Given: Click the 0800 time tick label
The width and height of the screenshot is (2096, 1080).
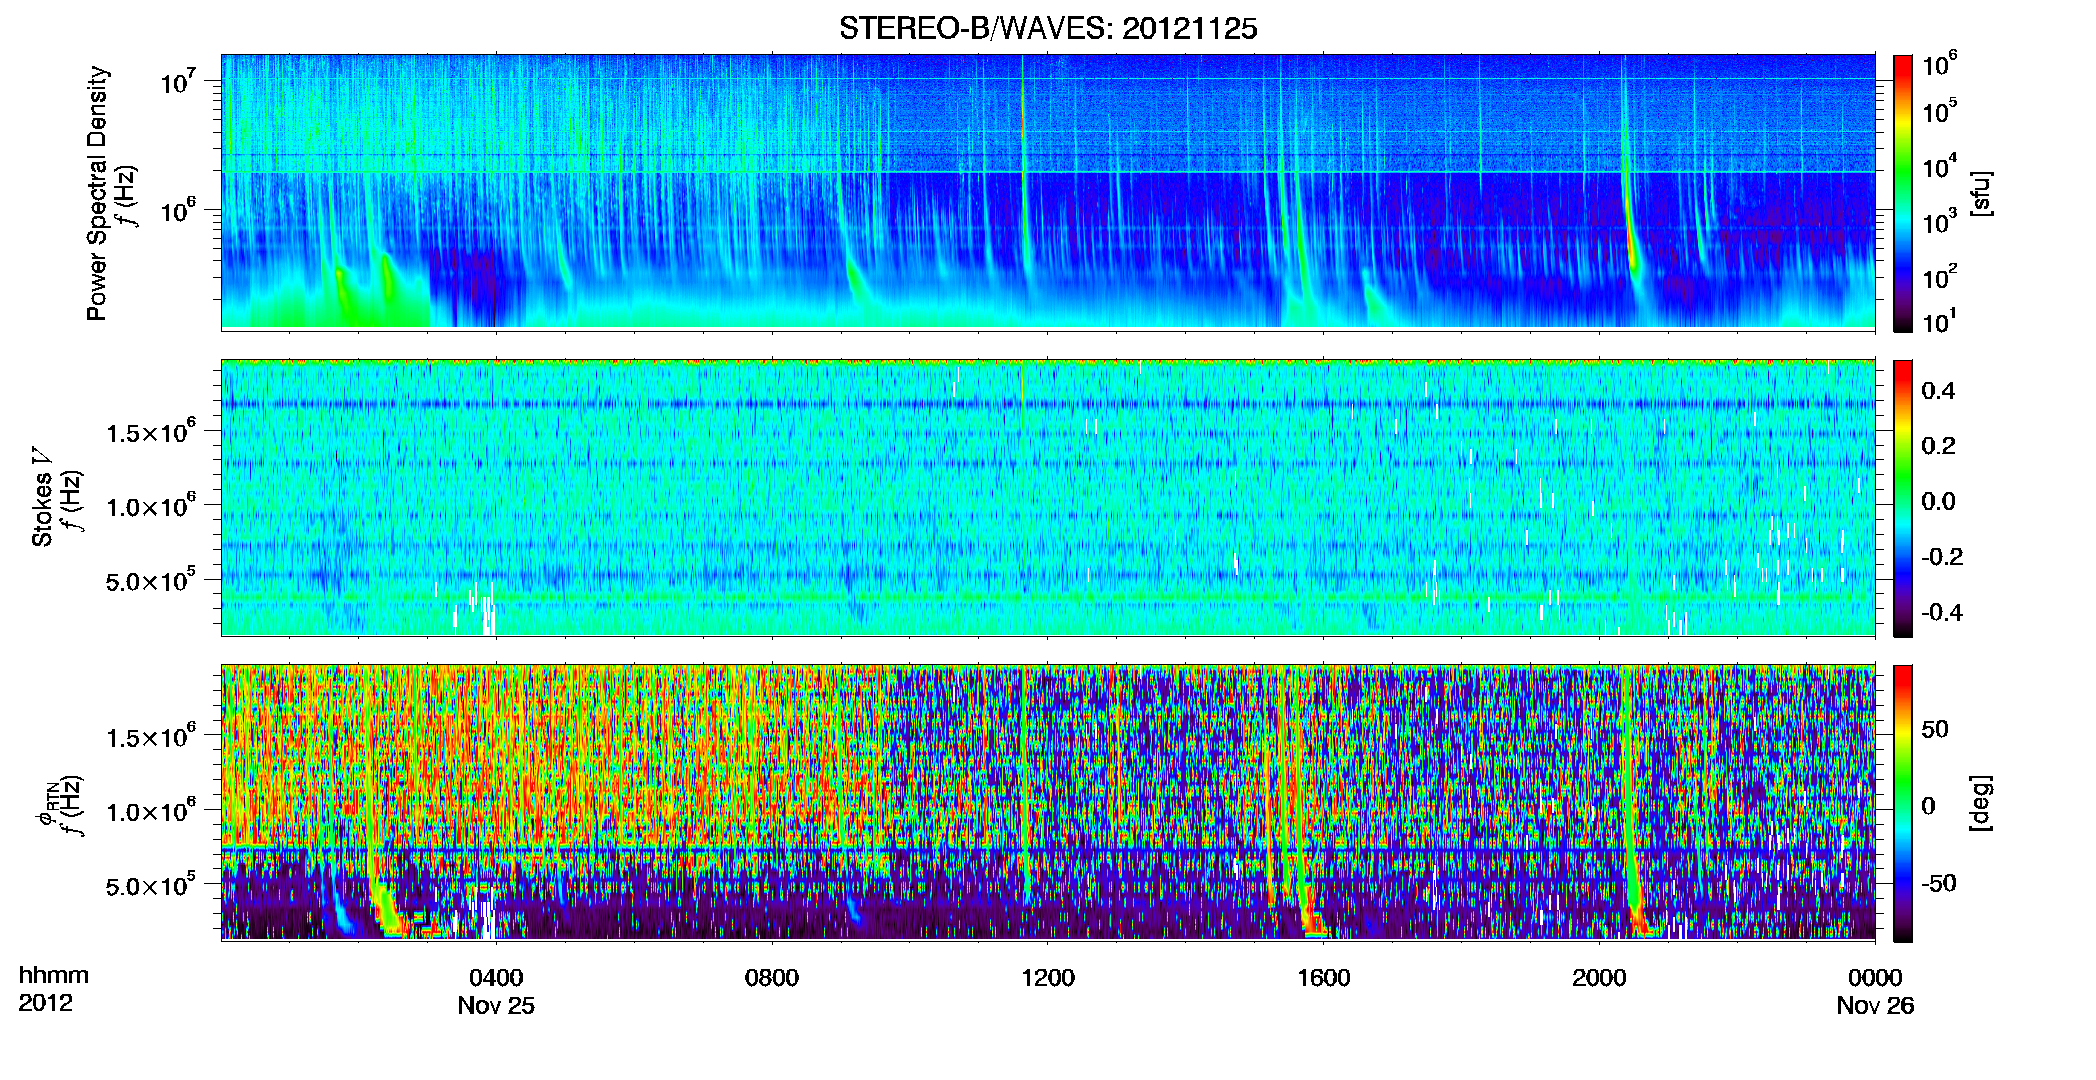Looking at the screenshot, I should pos(772,978).
